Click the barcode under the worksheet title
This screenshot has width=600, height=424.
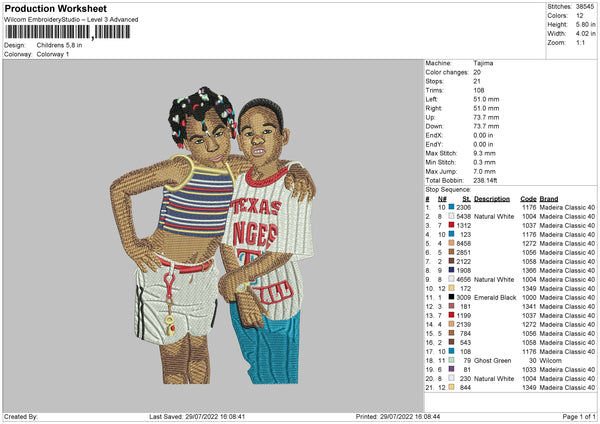coord(67,32)
